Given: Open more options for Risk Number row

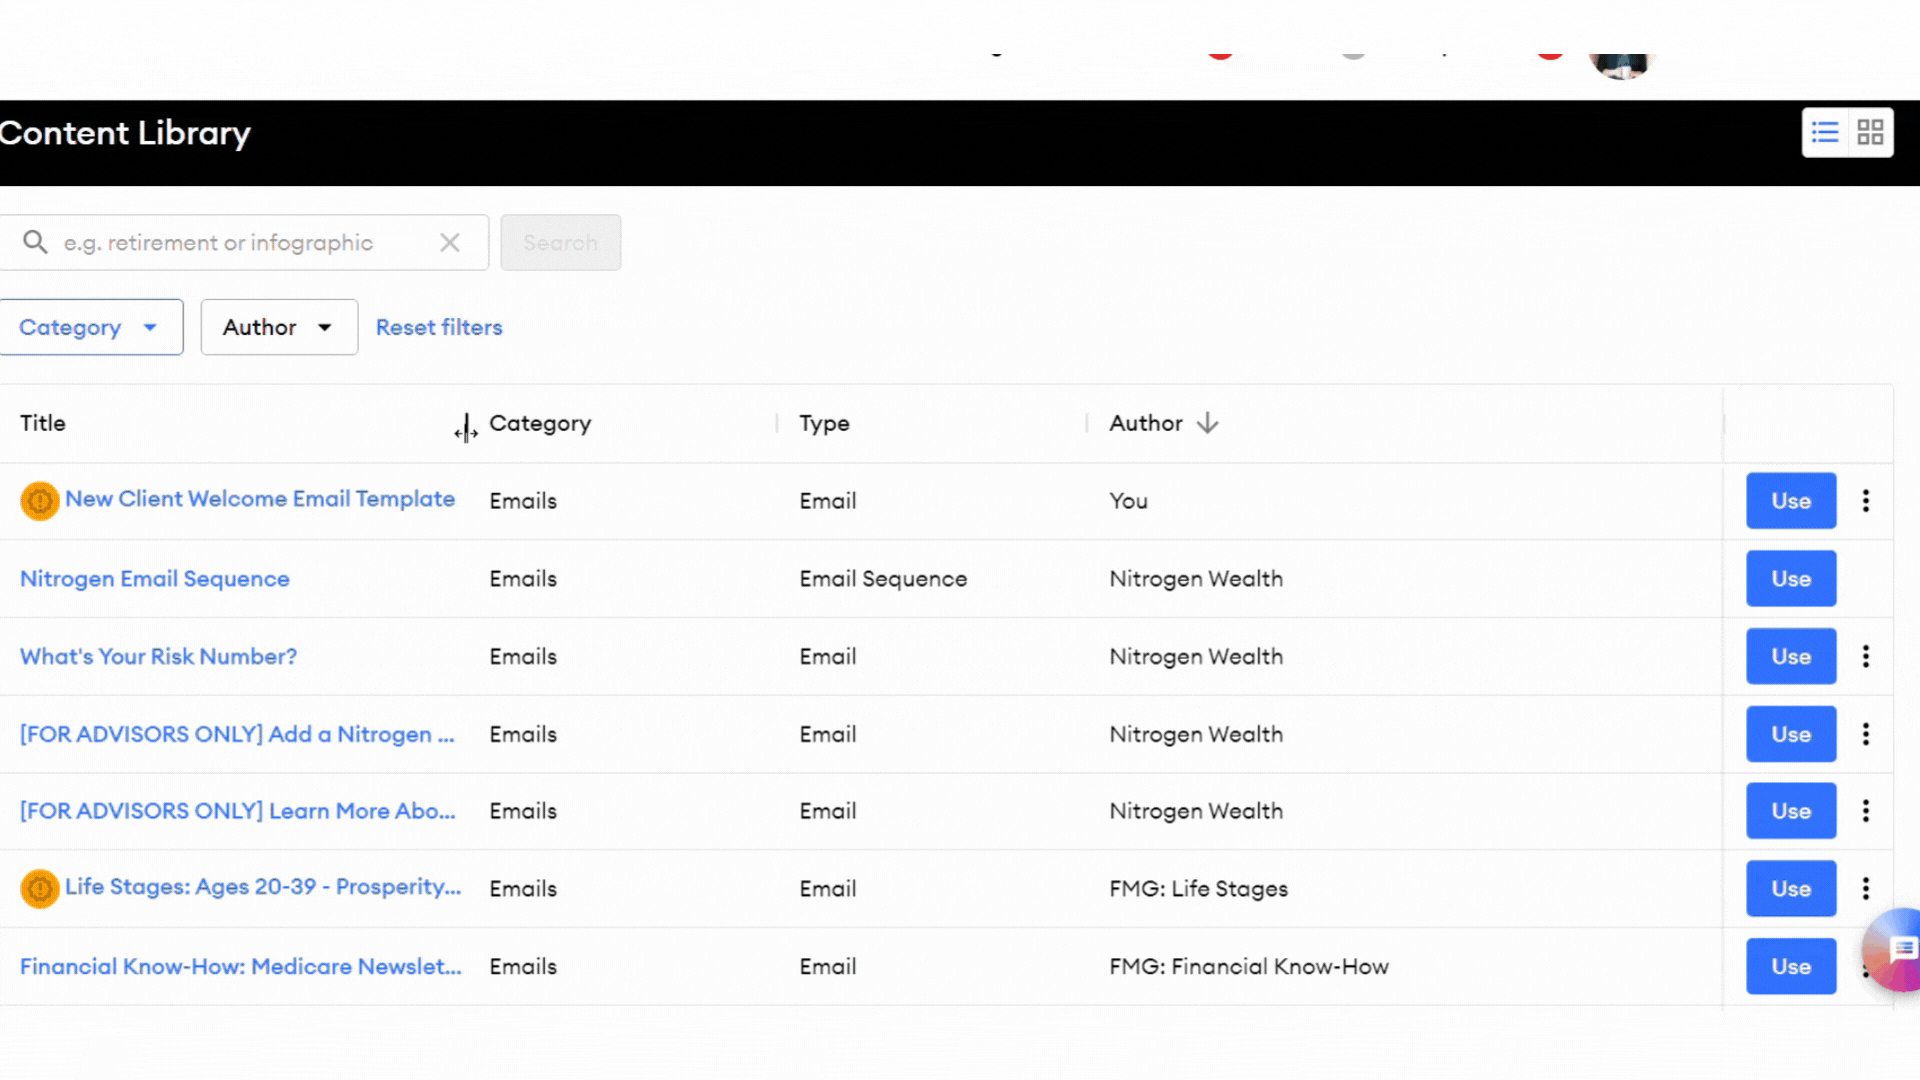Looking at the screenshot, I should 1865,656.
